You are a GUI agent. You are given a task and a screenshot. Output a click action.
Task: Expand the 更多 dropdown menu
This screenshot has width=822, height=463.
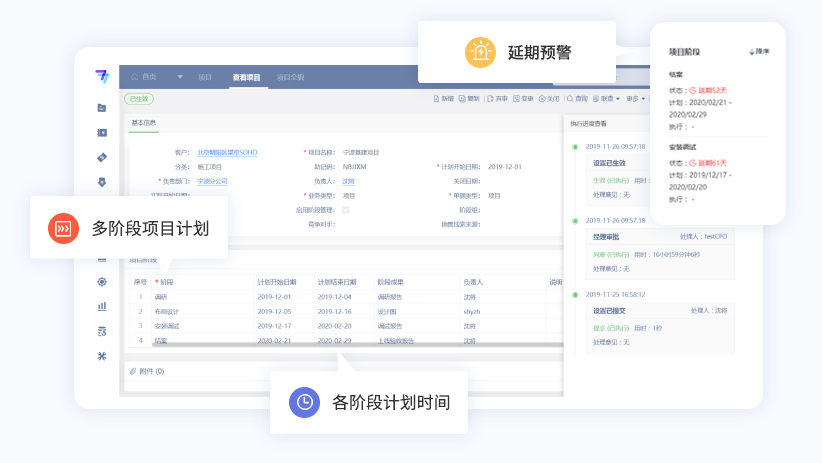[x=633, y=99]
